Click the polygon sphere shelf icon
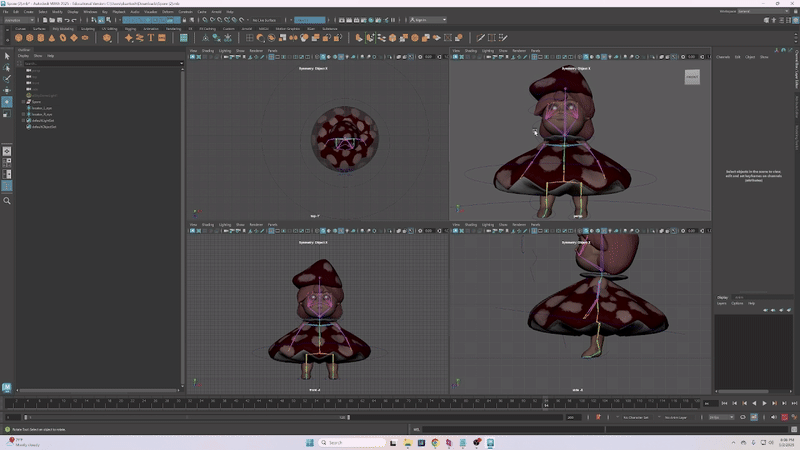800x450 pixels. 19,38
